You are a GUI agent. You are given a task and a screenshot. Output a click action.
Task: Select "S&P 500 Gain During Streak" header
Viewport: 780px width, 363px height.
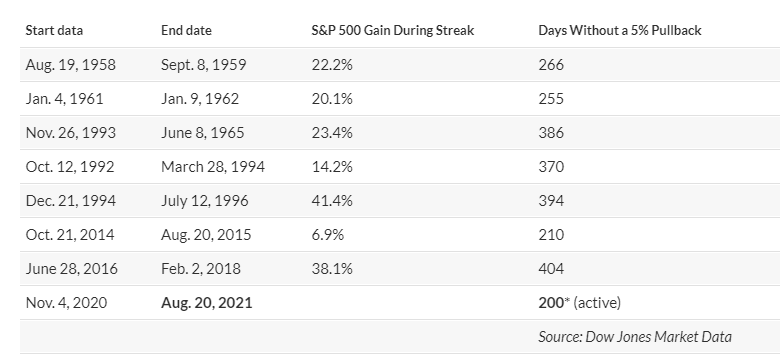pyautogui.click(x=392, y=30)
